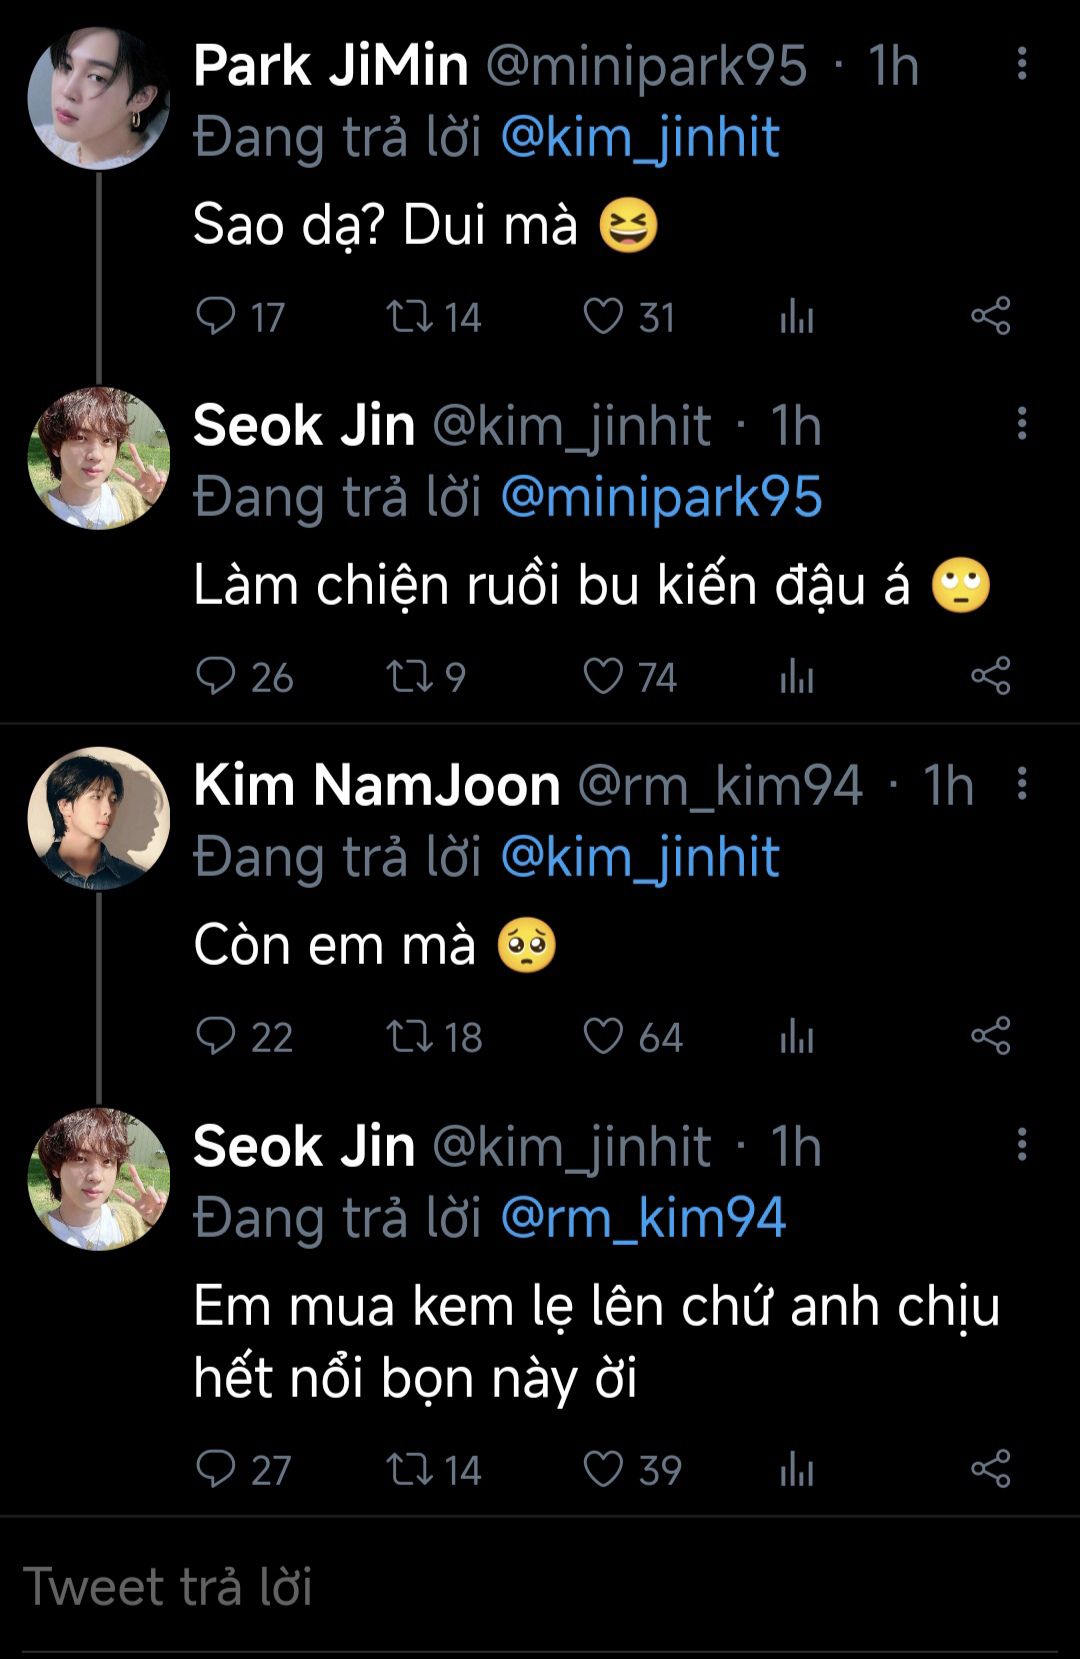Viewport: 1080px width, 1659px height.
Task: View analytics for Seok Jin's "Làm chiện" tweet
Action: point(797,678)
